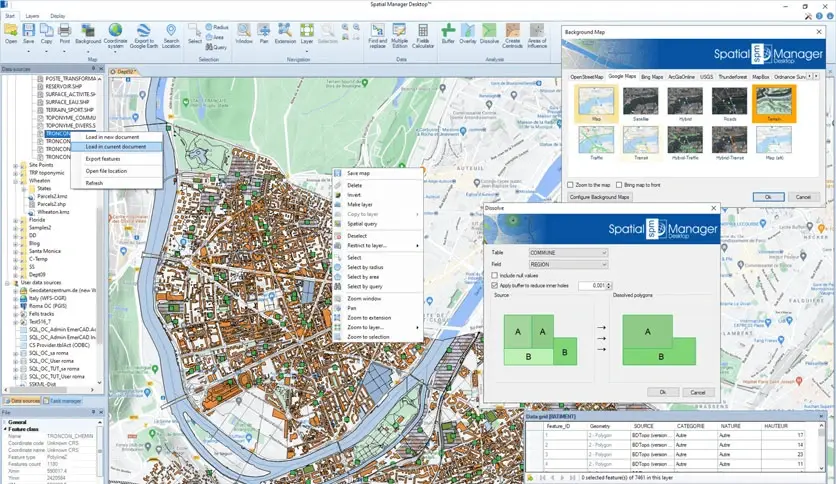
Task: Expand the Santa Monica folder node
Action: pos(15,251)
